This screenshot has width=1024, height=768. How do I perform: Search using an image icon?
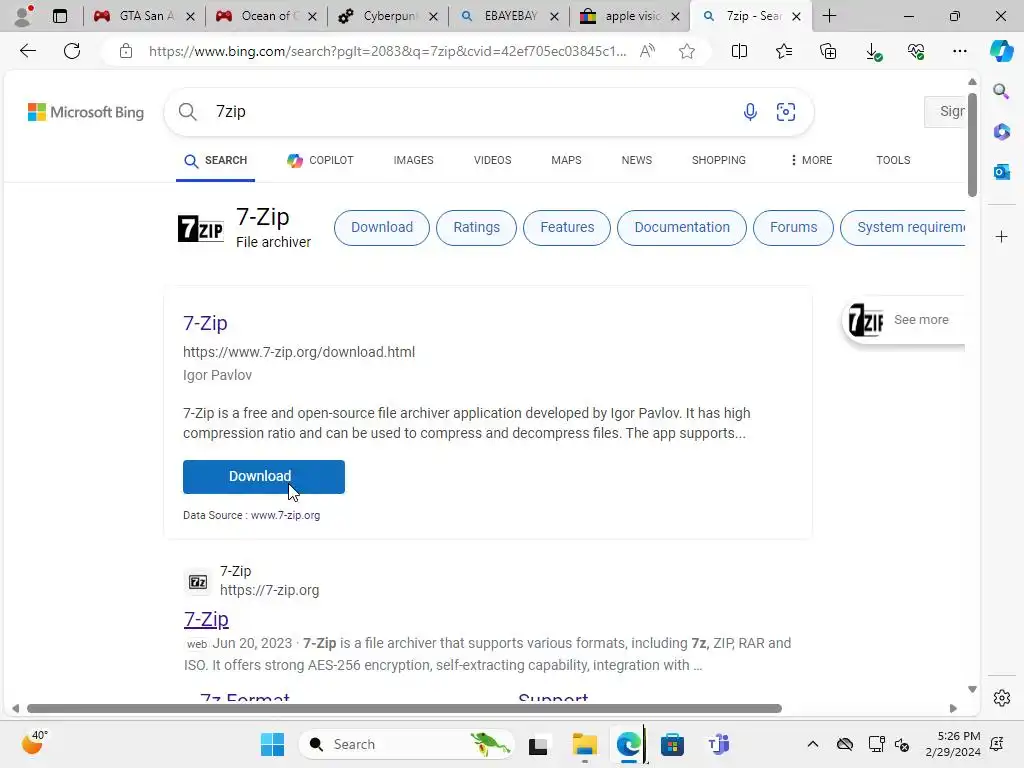(786, 112)
